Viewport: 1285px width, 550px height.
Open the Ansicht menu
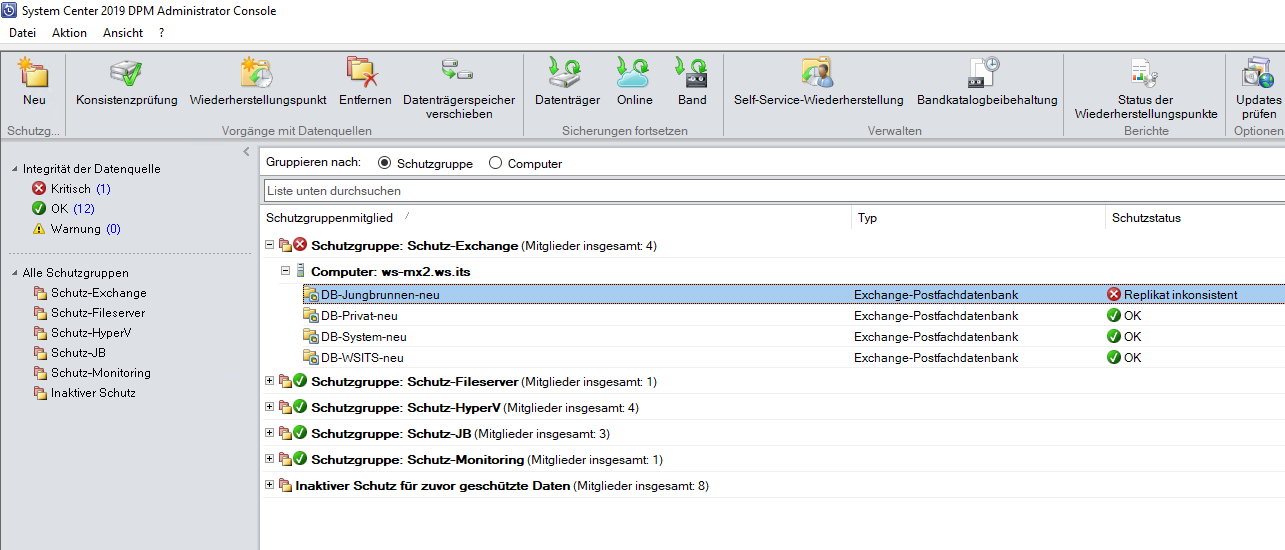pyautogui.click(x=123, y=33)
